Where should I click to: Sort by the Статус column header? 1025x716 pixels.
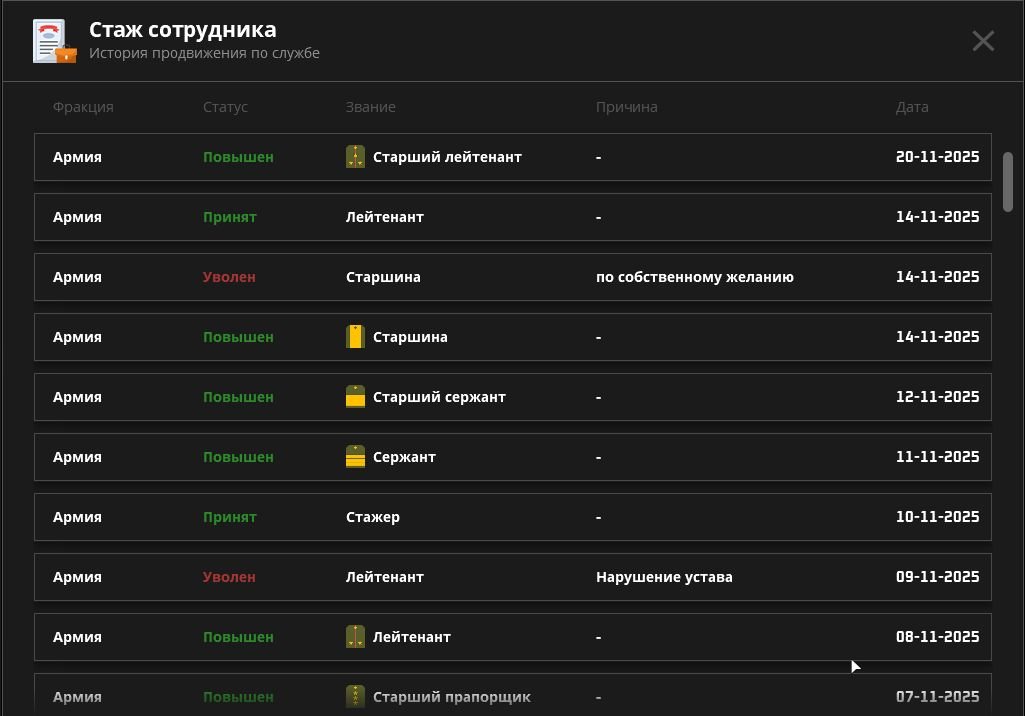pos(225,107)
